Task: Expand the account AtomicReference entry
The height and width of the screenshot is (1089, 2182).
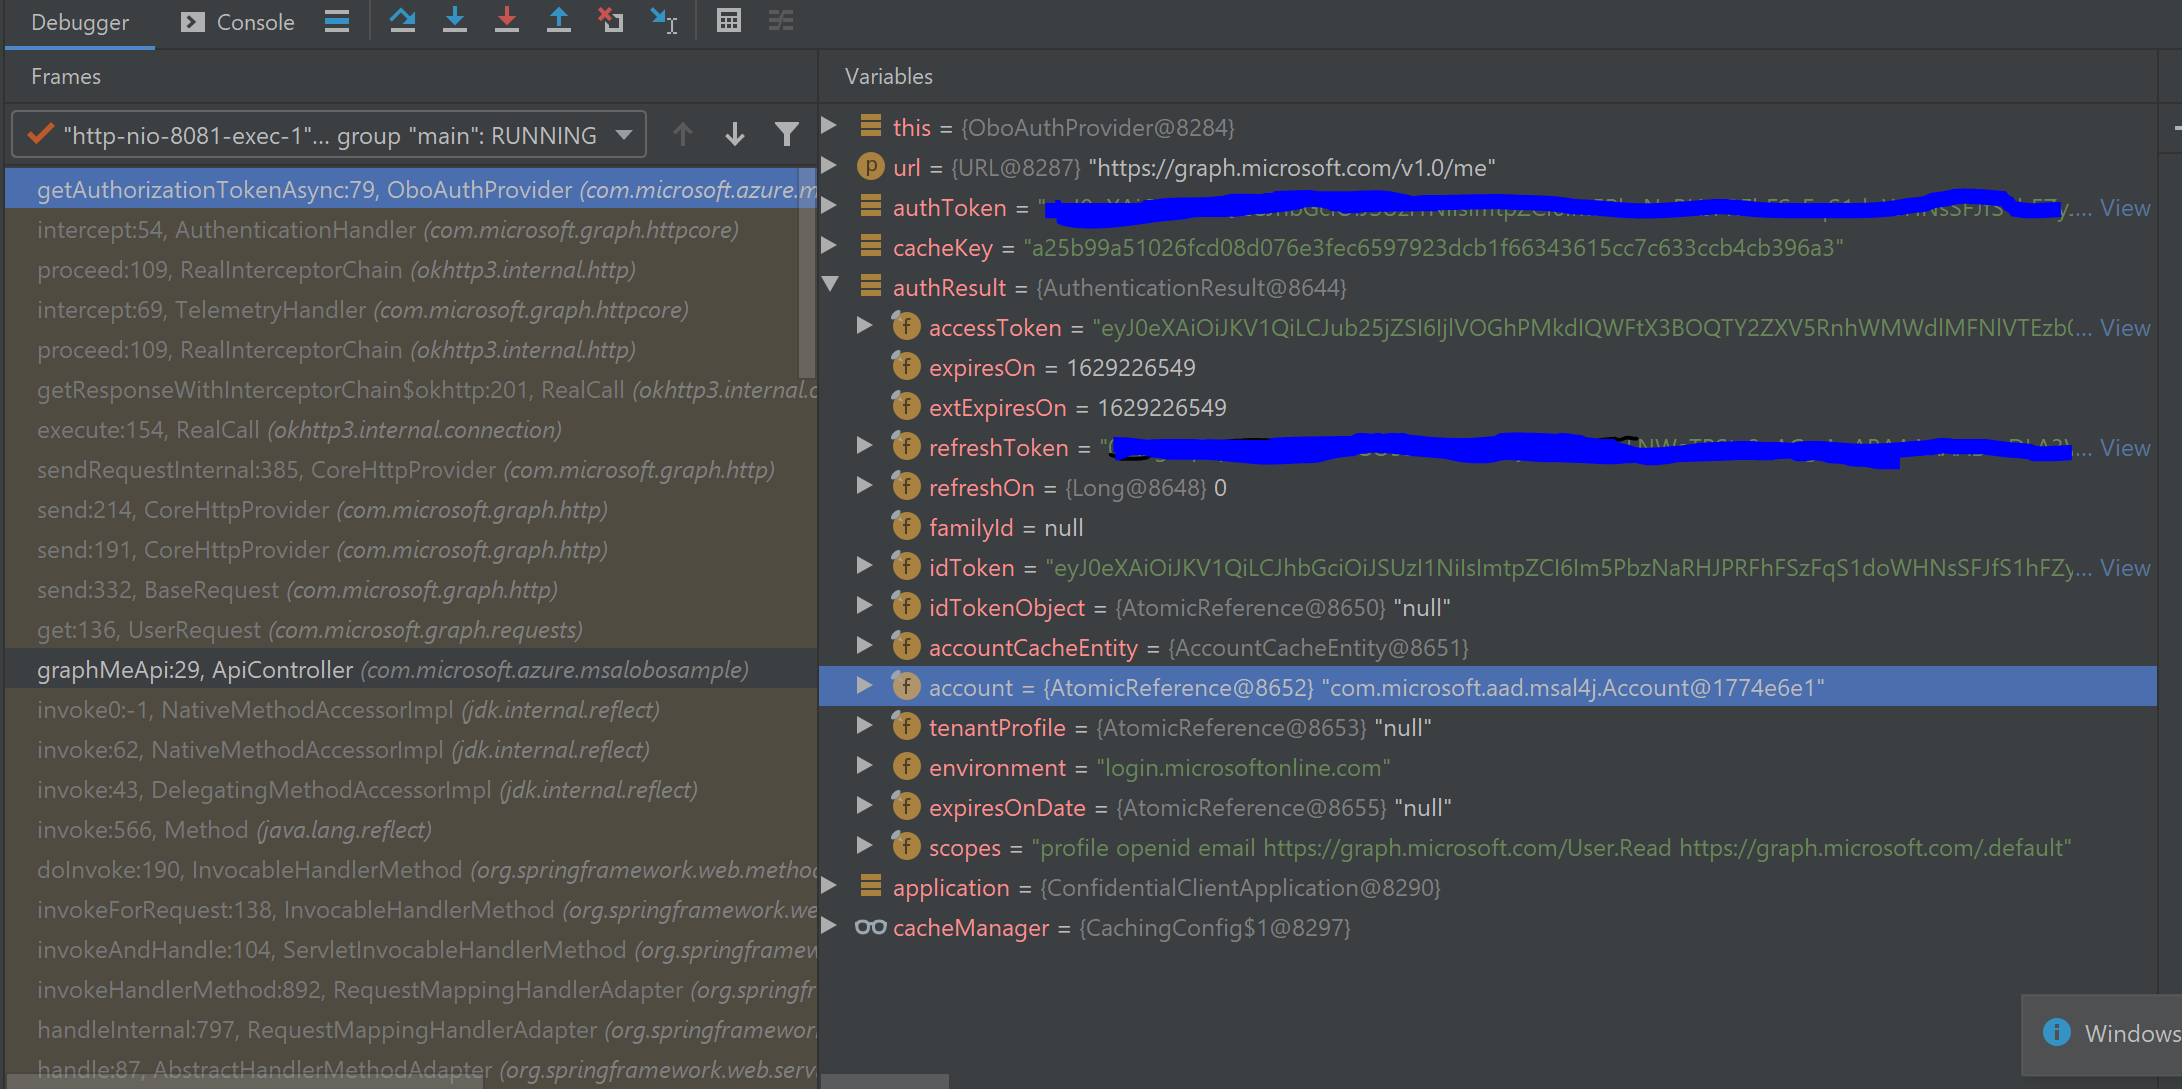Action: [x=865, y=686]
